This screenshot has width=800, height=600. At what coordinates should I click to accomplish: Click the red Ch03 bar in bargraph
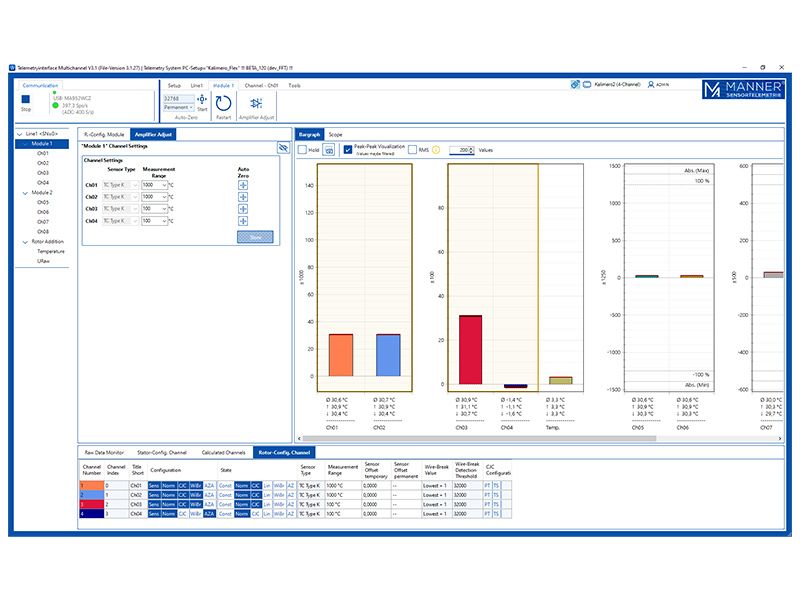pyautogui.click(x=470, y=350)
